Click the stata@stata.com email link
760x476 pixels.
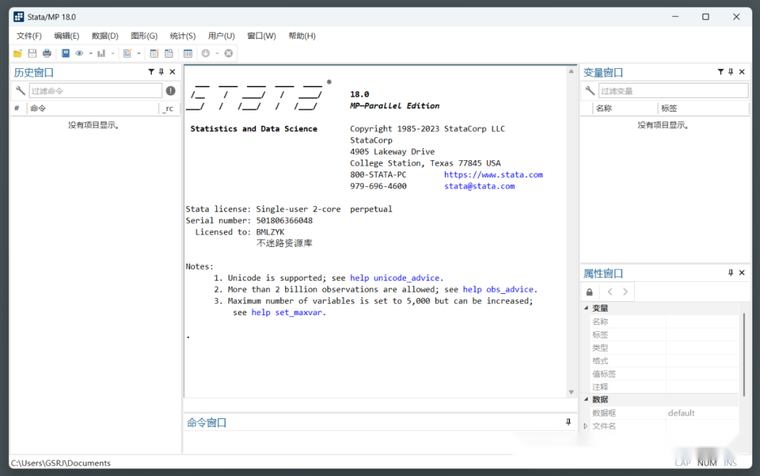[x=479, y=186]
